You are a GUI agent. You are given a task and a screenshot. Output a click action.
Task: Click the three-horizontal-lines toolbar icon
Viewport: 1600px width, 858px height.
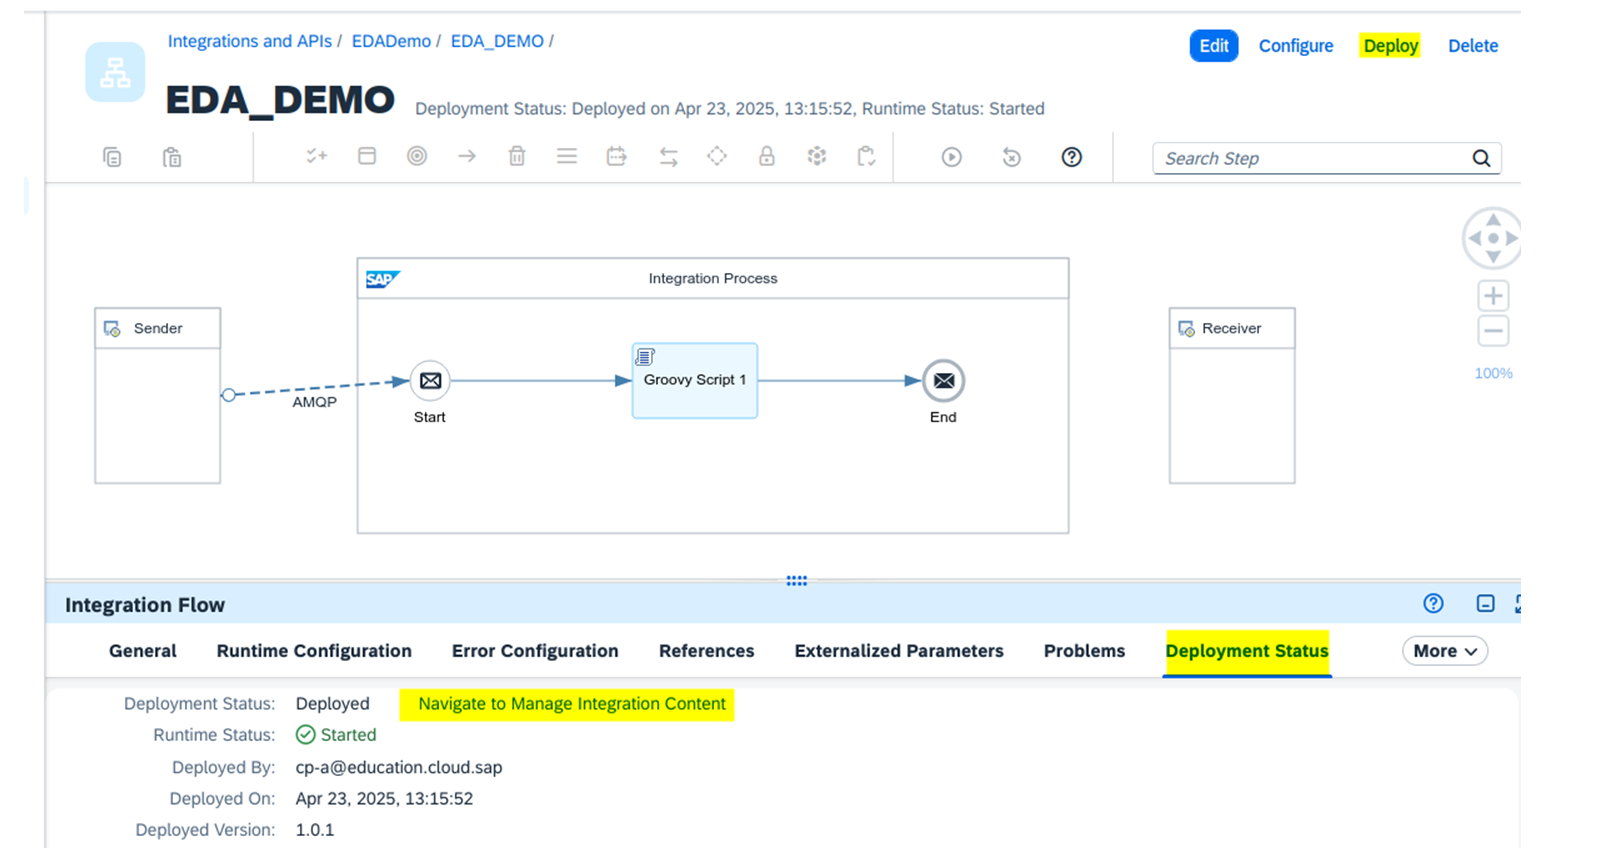567,156
